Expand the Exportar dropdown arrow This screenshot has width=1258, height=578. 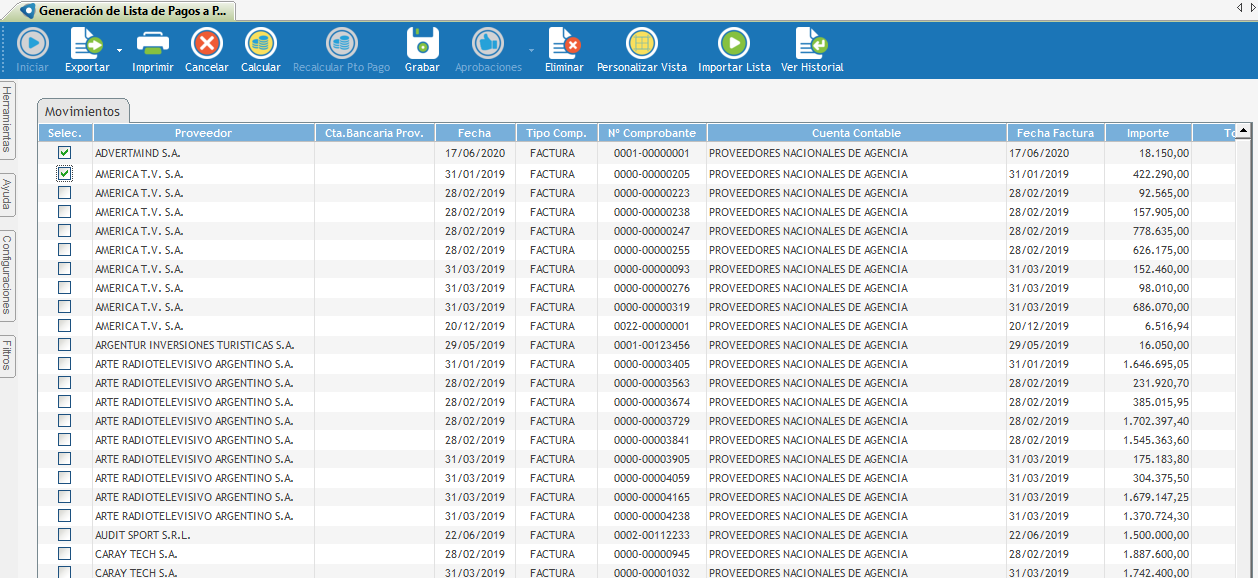(119, 49)
